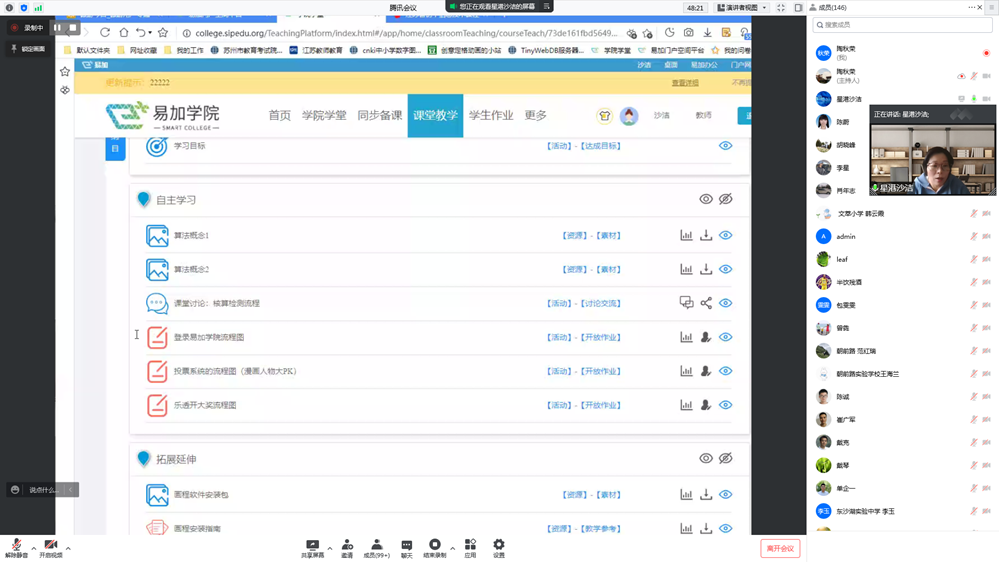Toggle visibility eye for 算法概念1
The image size is (999, 562).
pyautogui.click(x=726, y=235)
